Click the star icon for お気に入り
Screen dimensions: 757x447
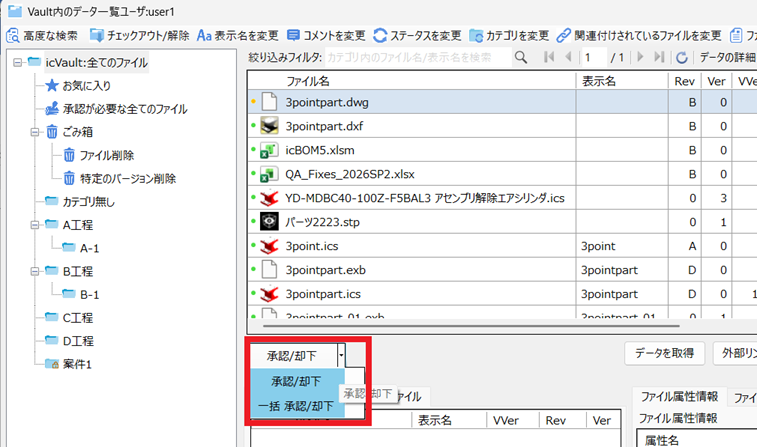tap(52, 85)
